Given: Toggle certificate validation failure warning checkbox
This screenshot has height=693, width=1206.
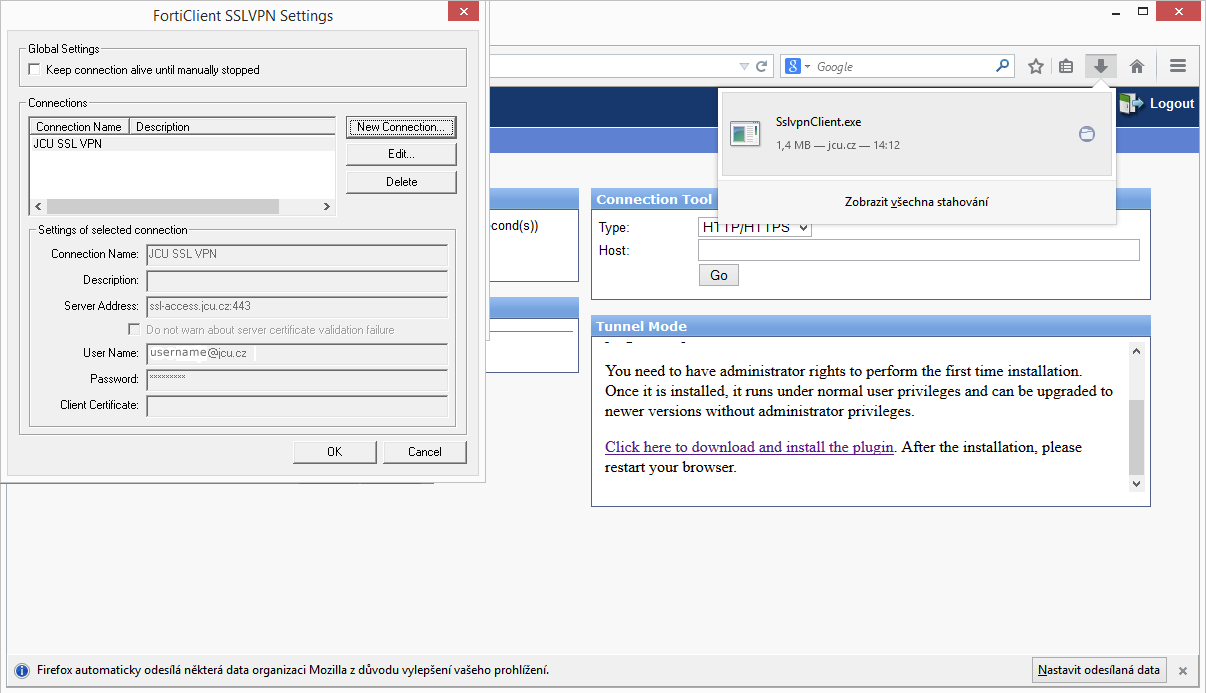Looking at the screenshot, I should coord(134,329).
